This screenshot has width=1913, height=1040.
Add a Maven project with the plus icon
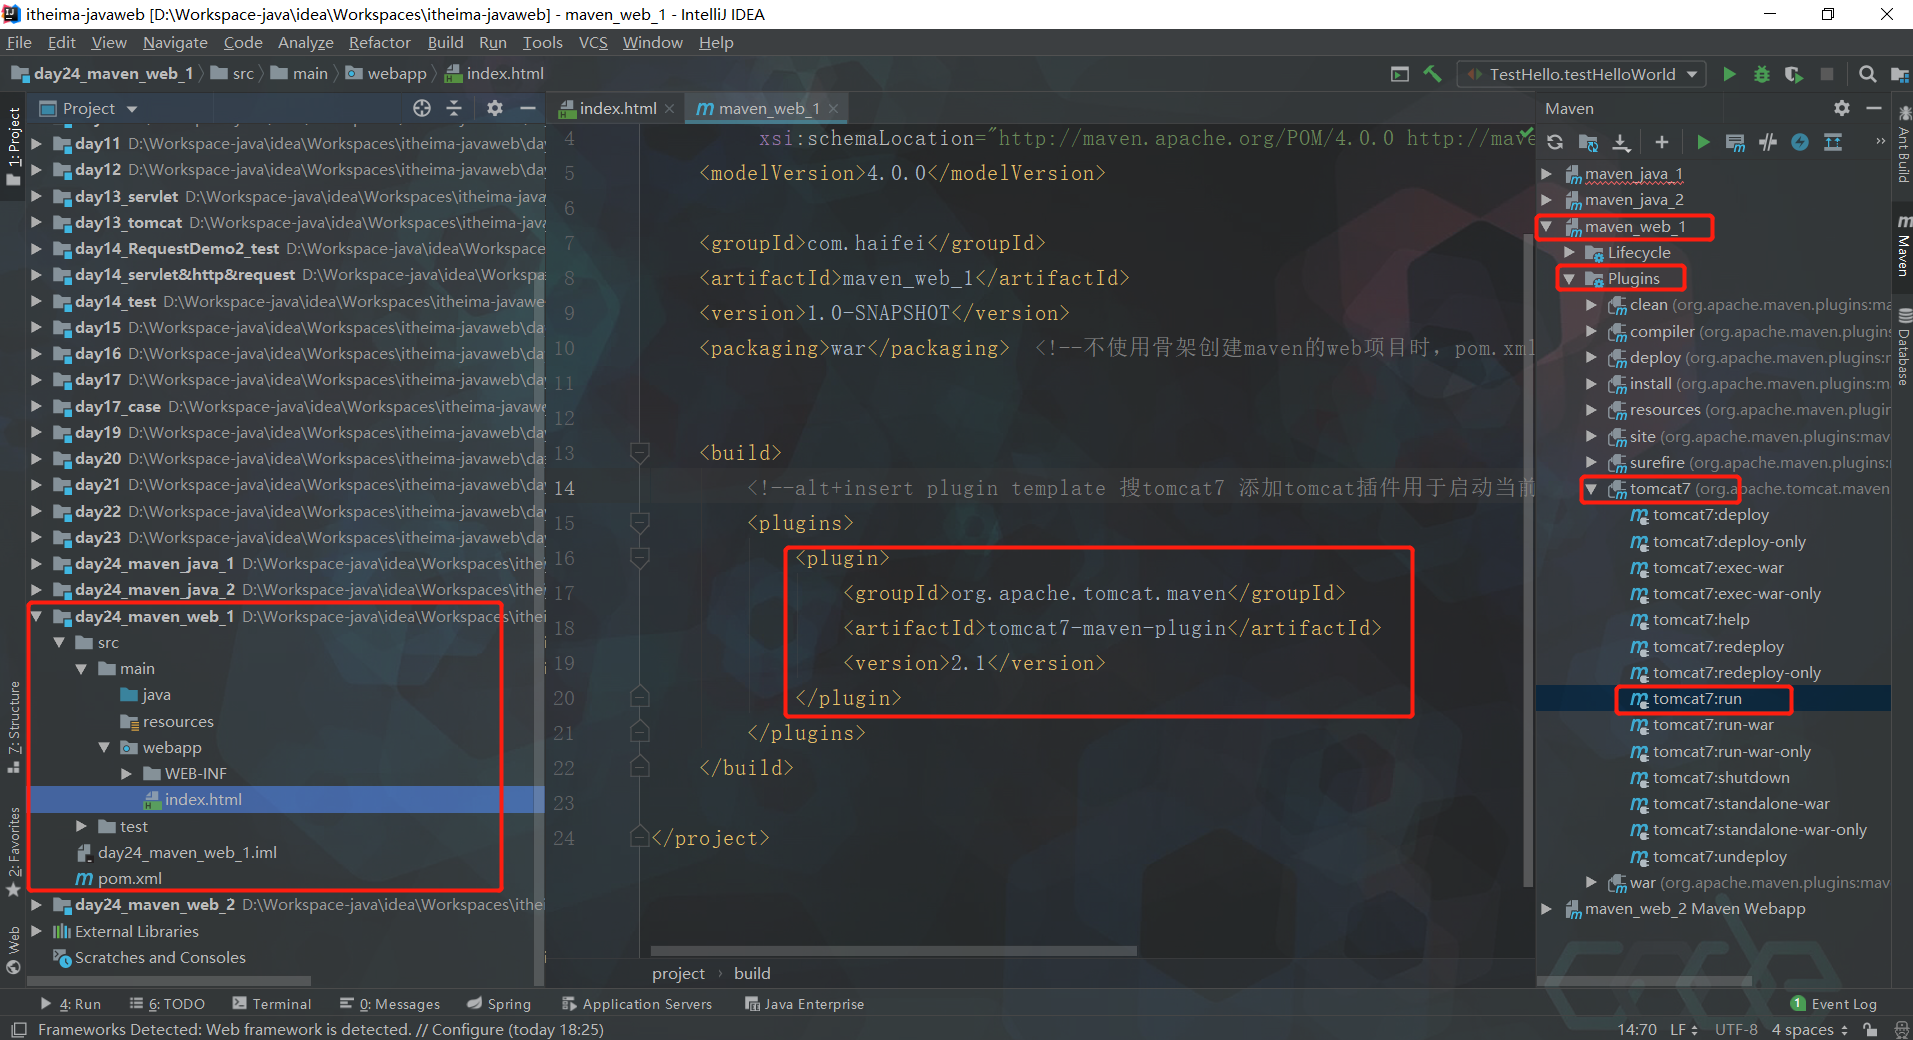[x=1662, y=142]
